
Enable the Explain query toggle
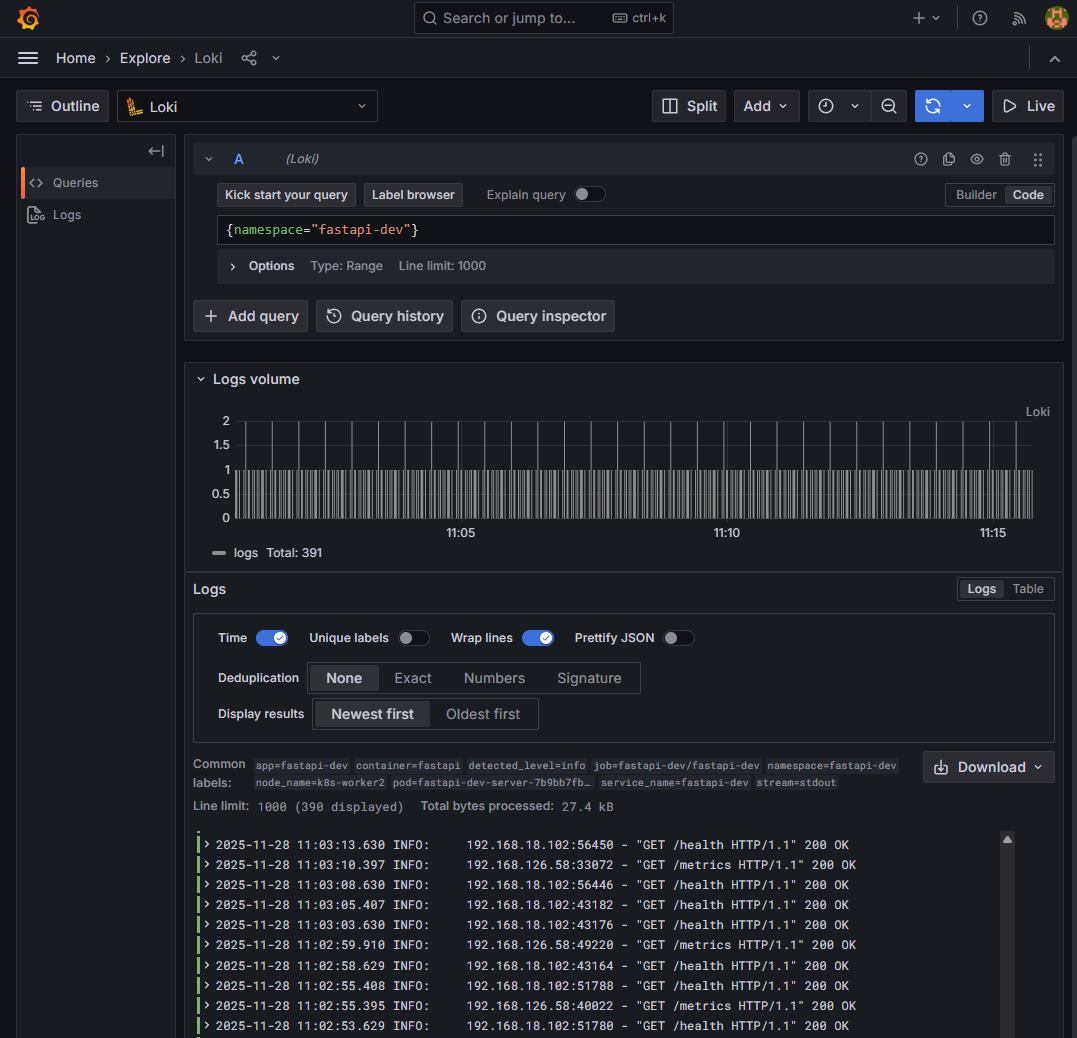pos(590,194)
